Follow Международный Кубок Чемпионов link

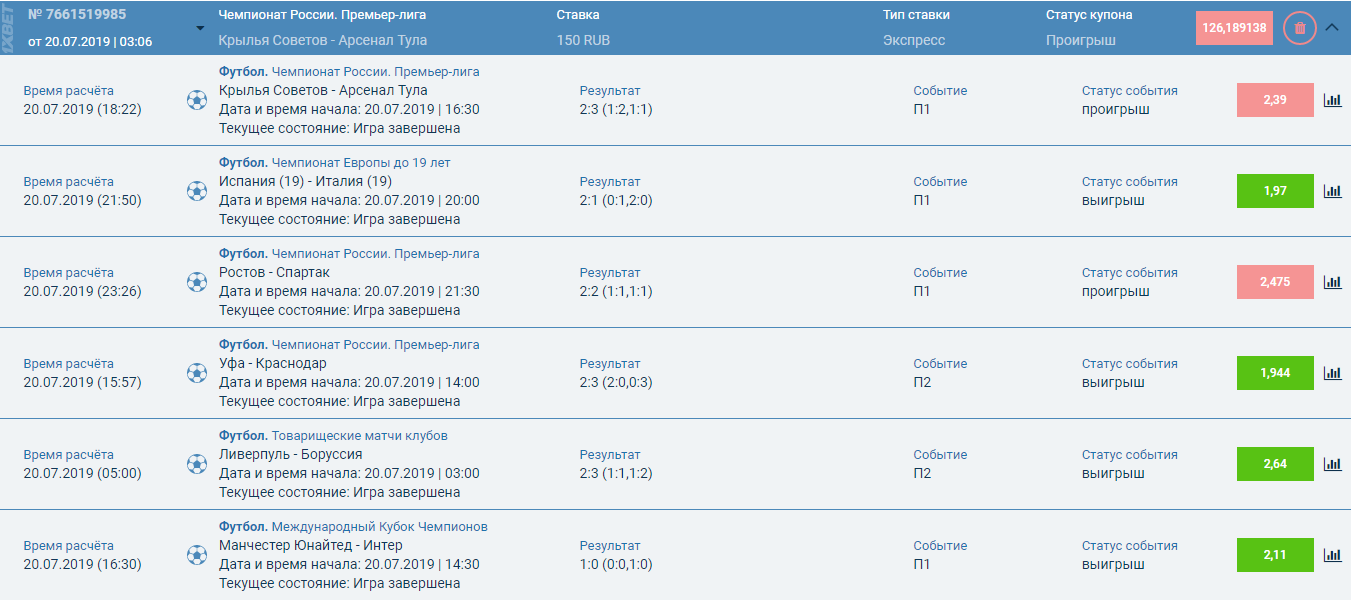pos(379,527)
